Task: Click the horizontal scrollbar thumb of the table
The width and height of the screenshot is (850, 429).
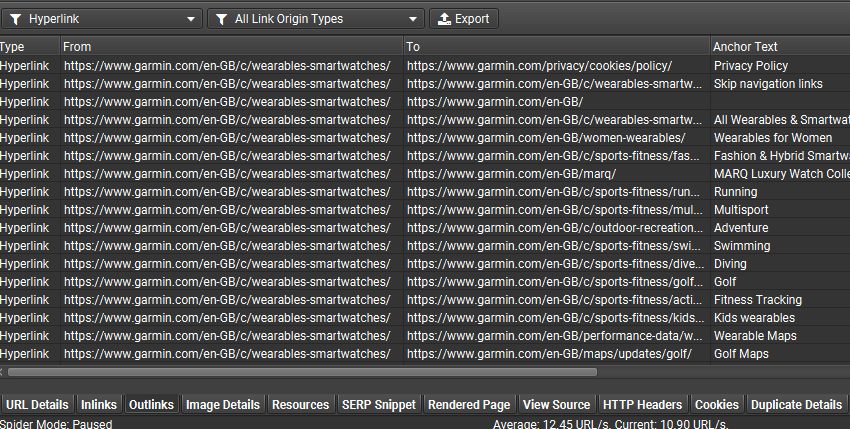Action: tap(302, 372)
